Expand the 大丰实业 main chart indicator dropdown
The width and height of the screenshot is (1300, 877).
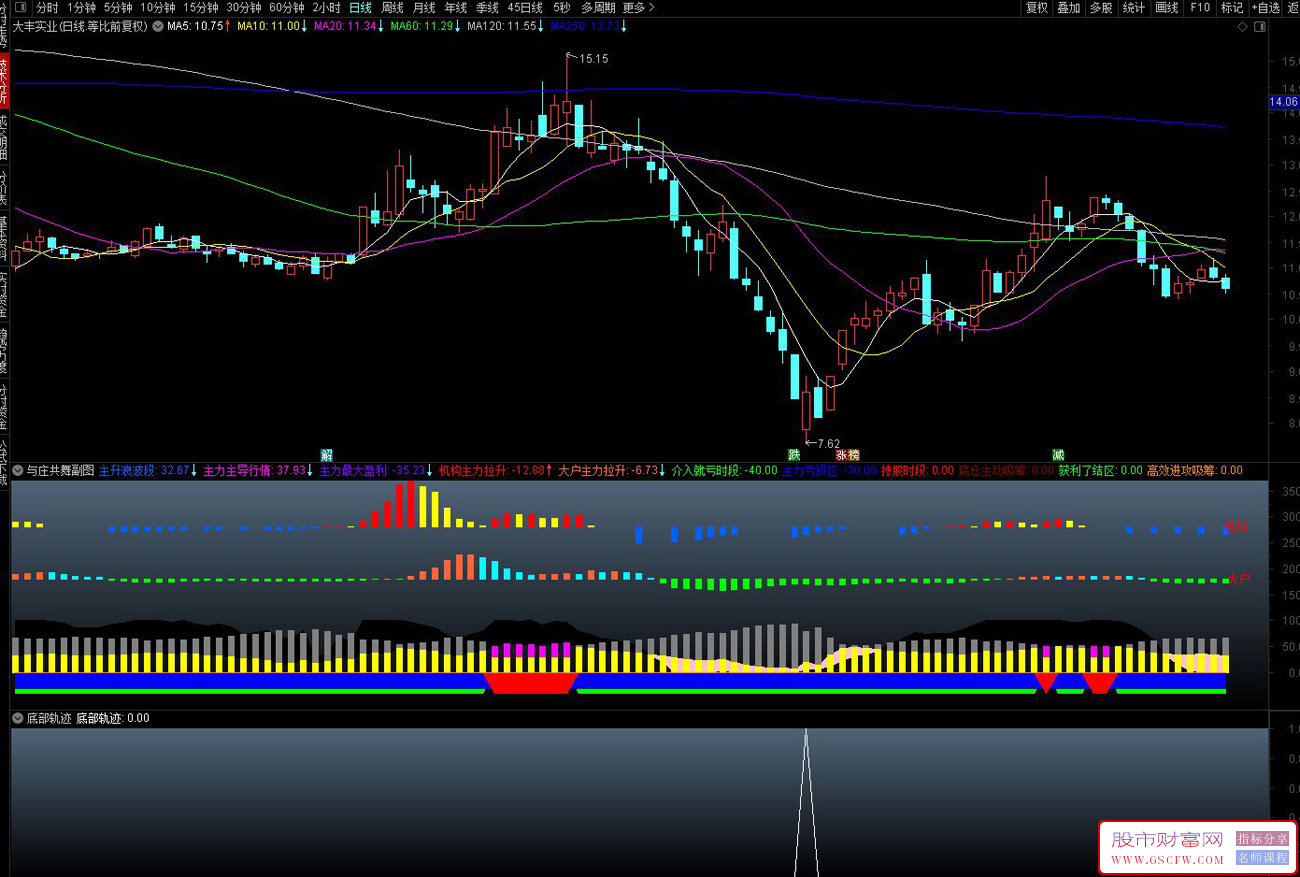pyautogui.click(x=157, y=26)
